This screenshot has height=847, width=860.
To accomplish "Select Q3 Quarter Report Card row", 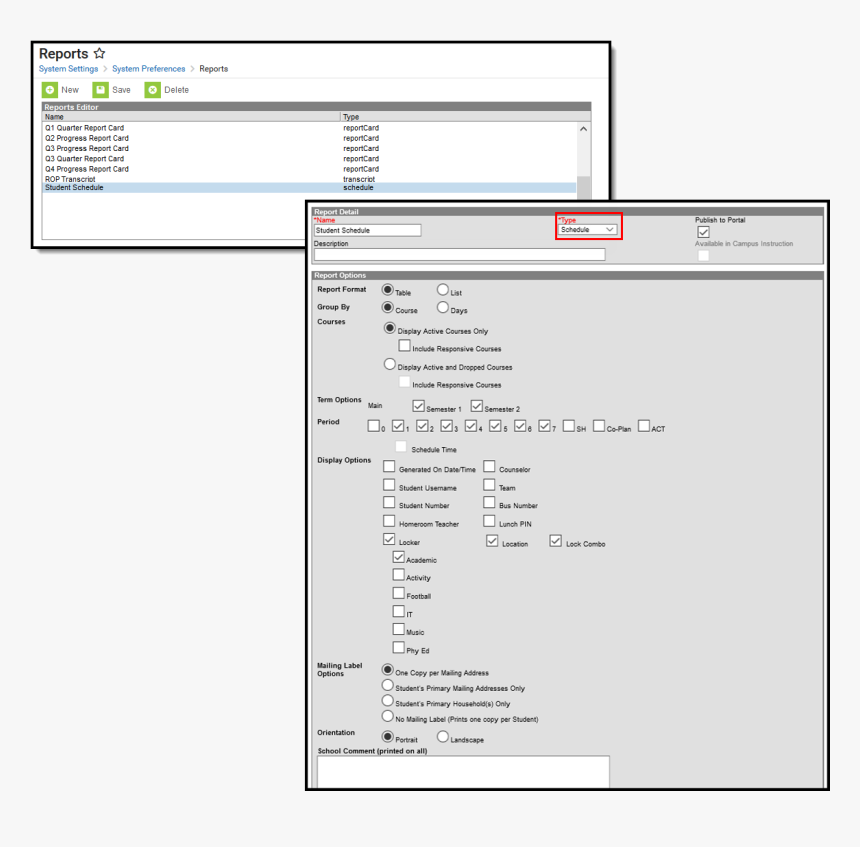I will [x=310, y=159].
